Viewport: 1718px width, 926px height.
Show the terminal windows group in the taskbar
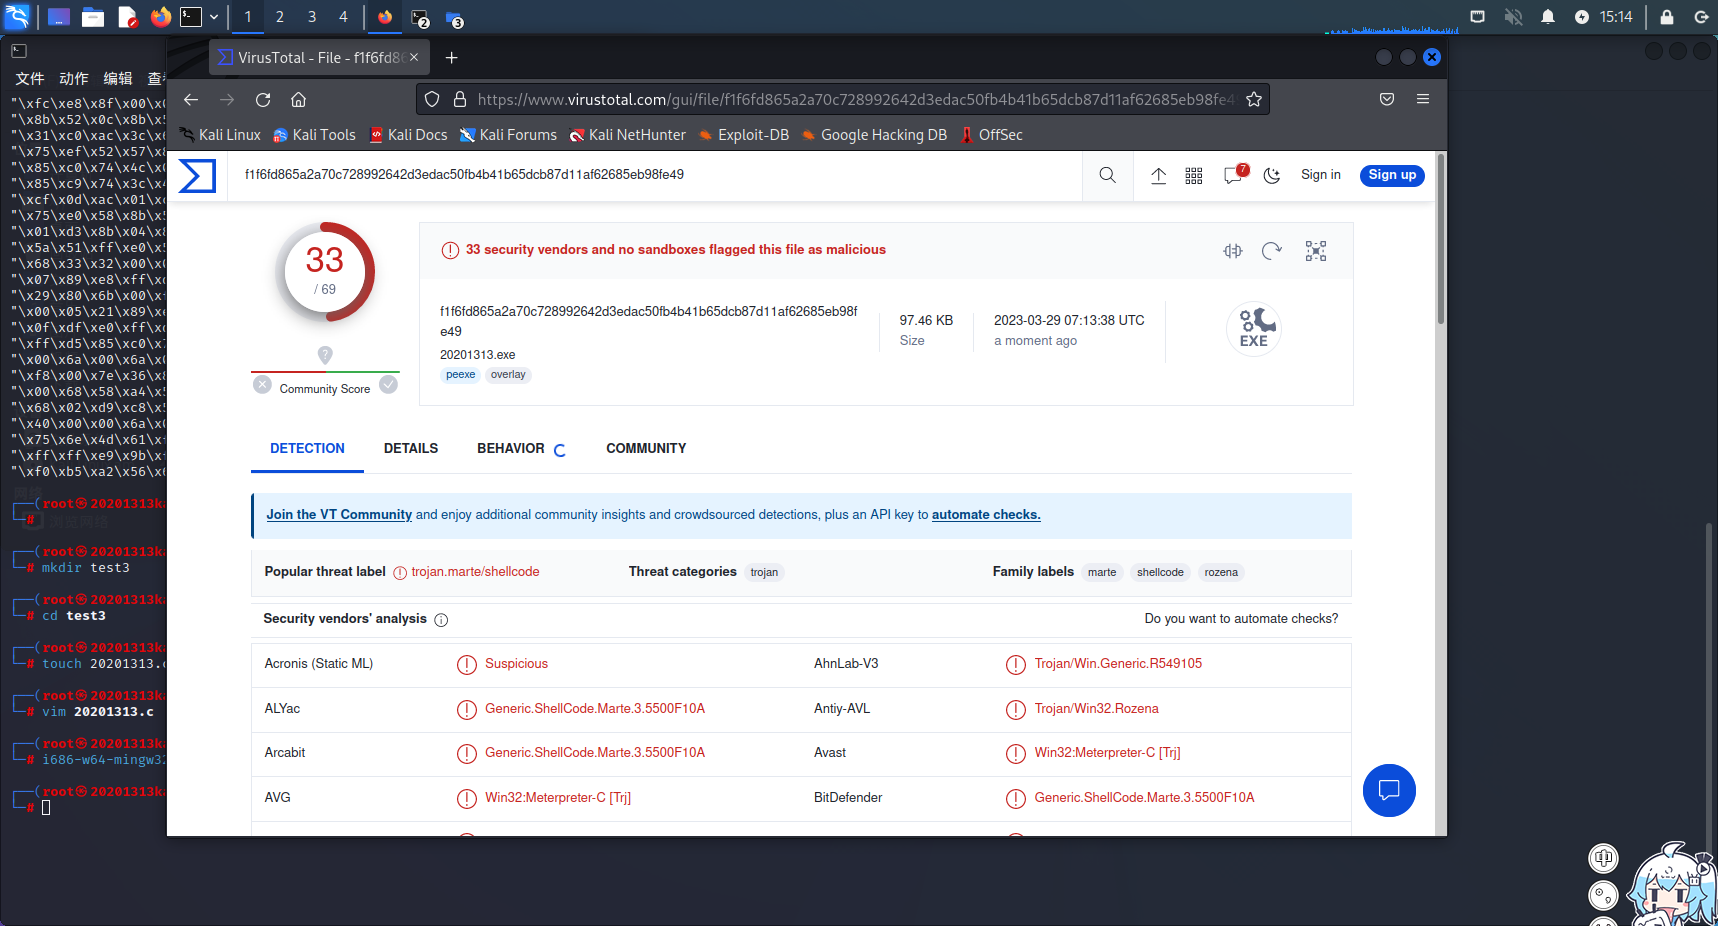tap(420, 18)
